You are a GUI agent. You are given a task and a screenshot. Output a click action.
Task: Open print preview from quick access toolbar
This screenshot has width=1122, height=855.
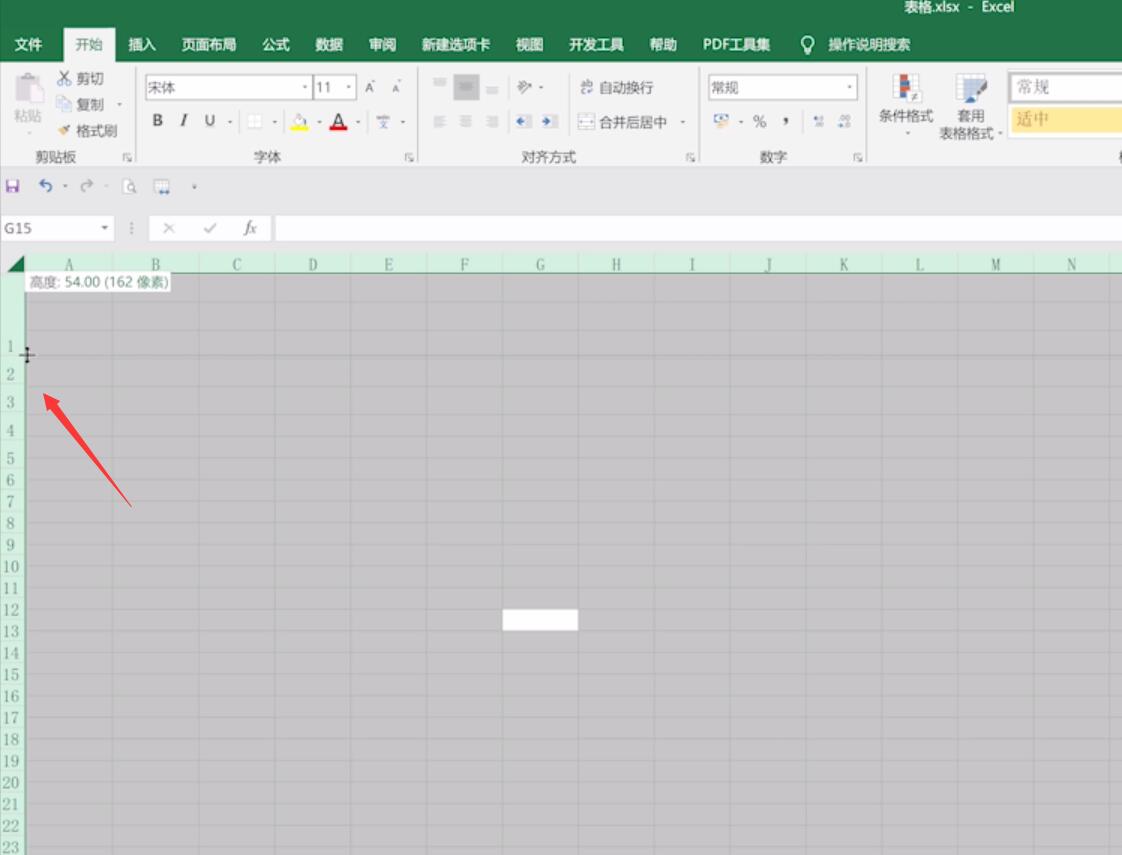click(129, 187)
